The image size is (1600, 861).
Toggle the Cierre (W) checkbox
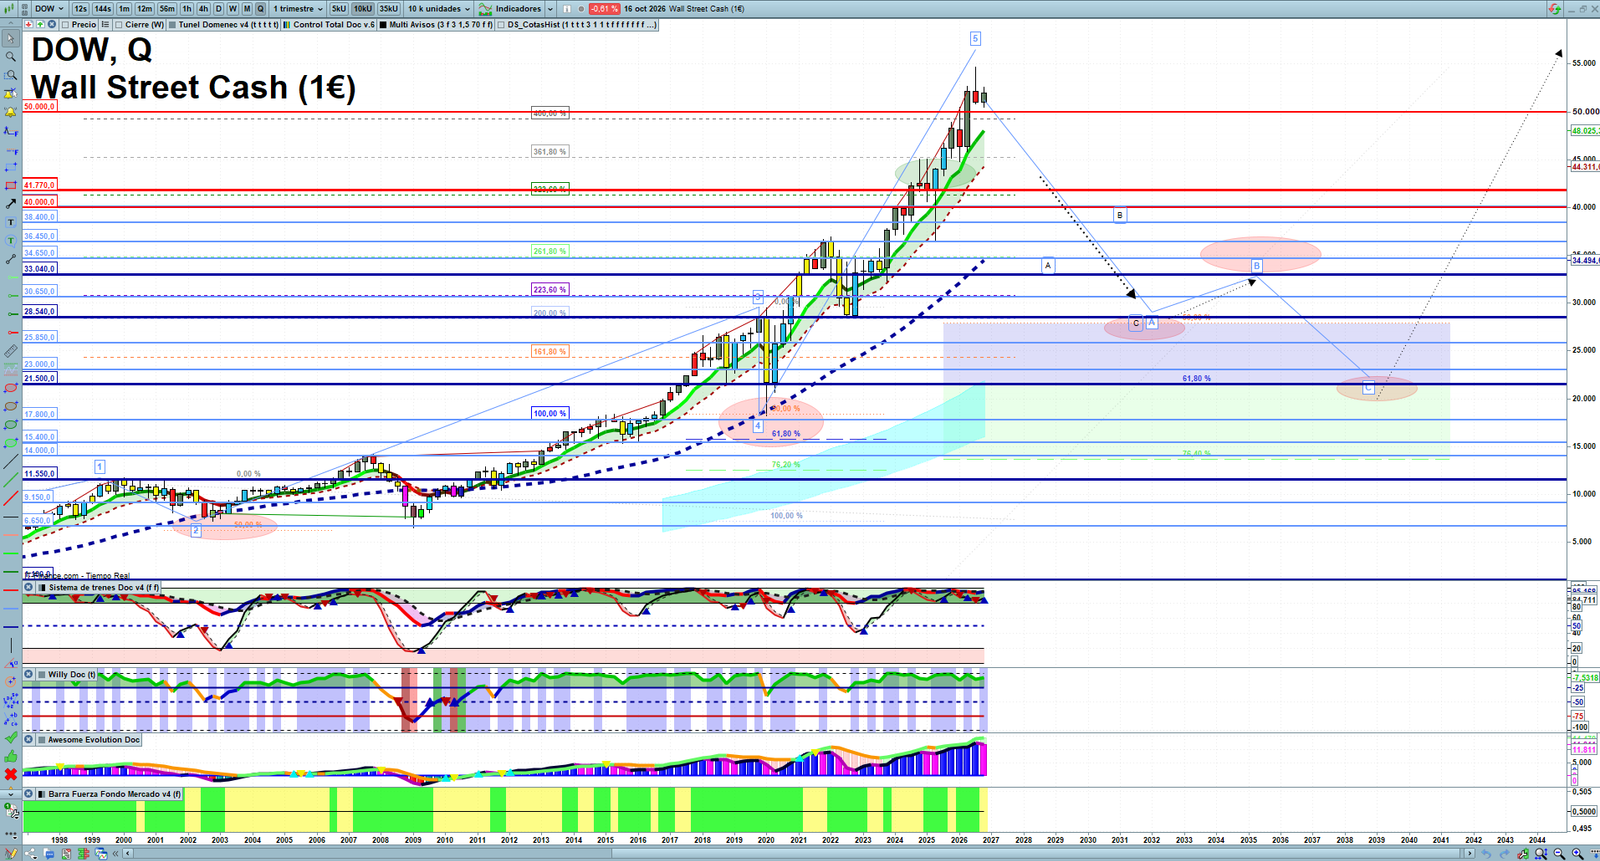pos(119,25)
